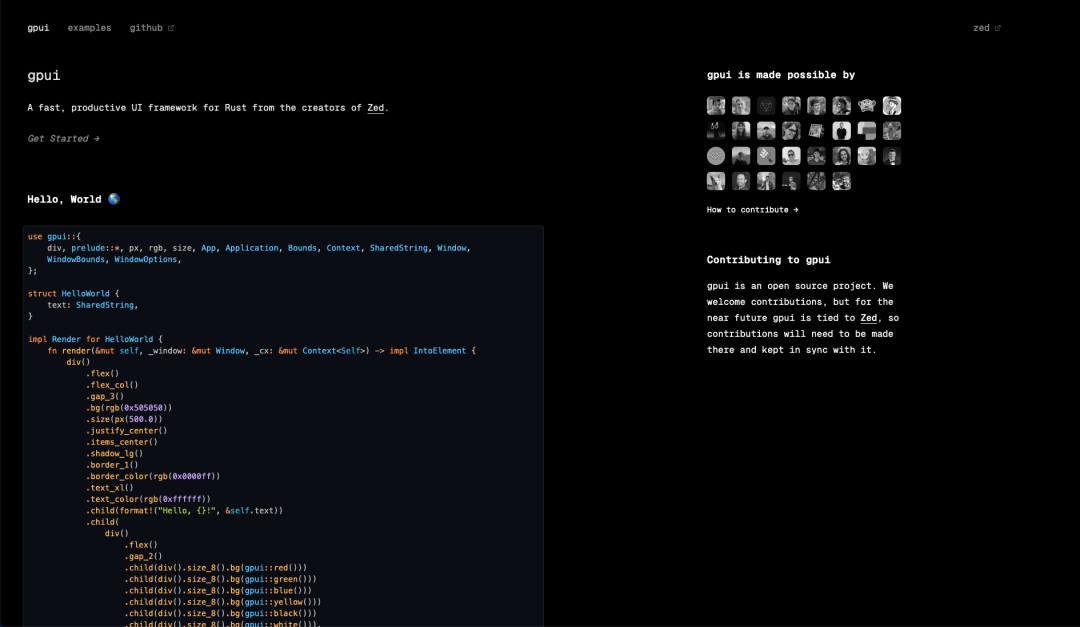The height and width of the screenshot is (627, 1080).
Task: Follow the Zed link in Contributing paragraph
Action: tap(869, 318)
